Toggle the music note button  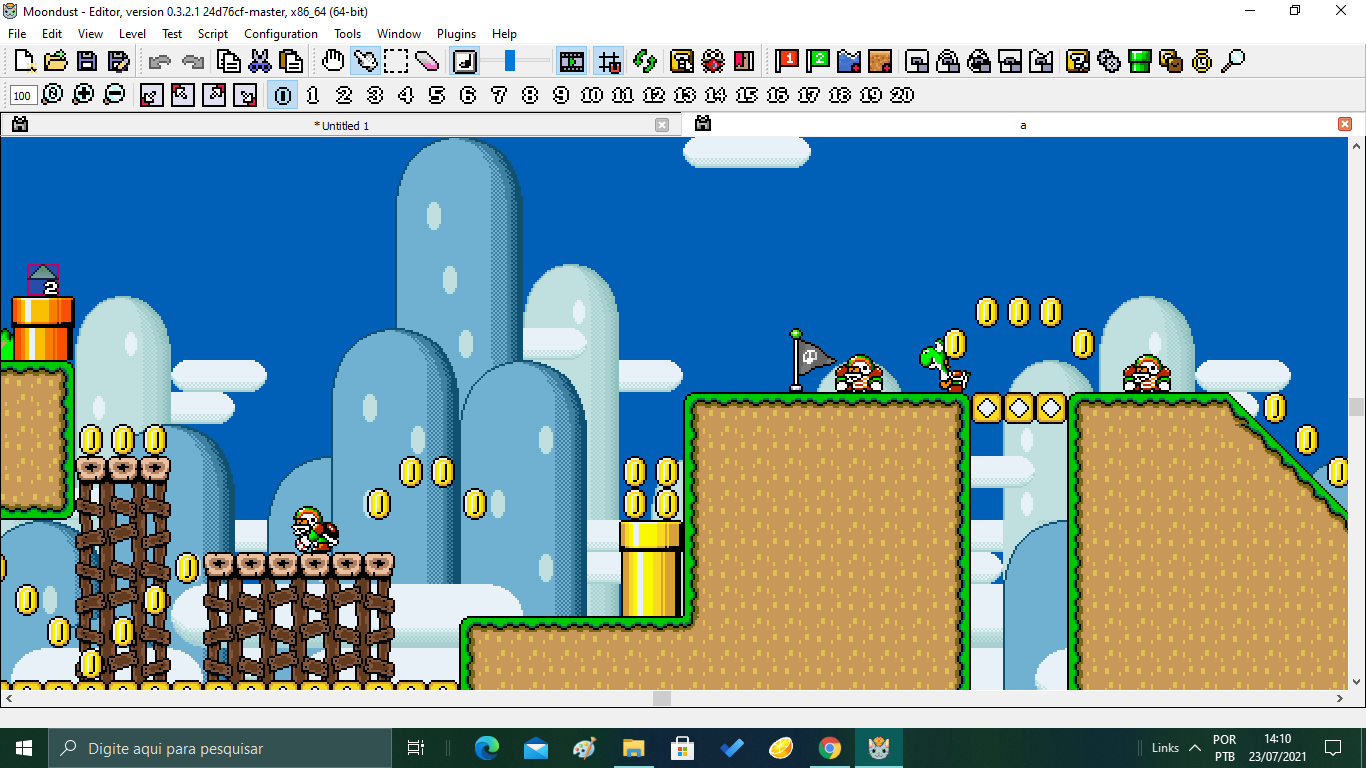point(465,62)
